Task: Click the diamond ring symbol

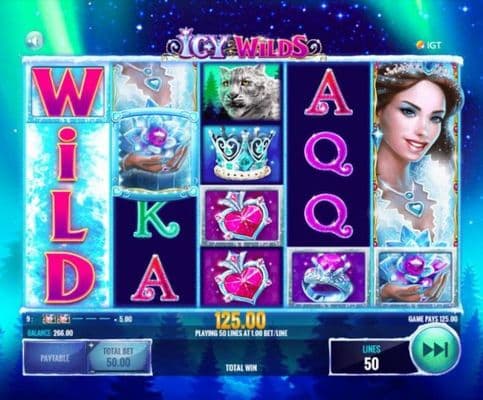Action: pos(329,277)
